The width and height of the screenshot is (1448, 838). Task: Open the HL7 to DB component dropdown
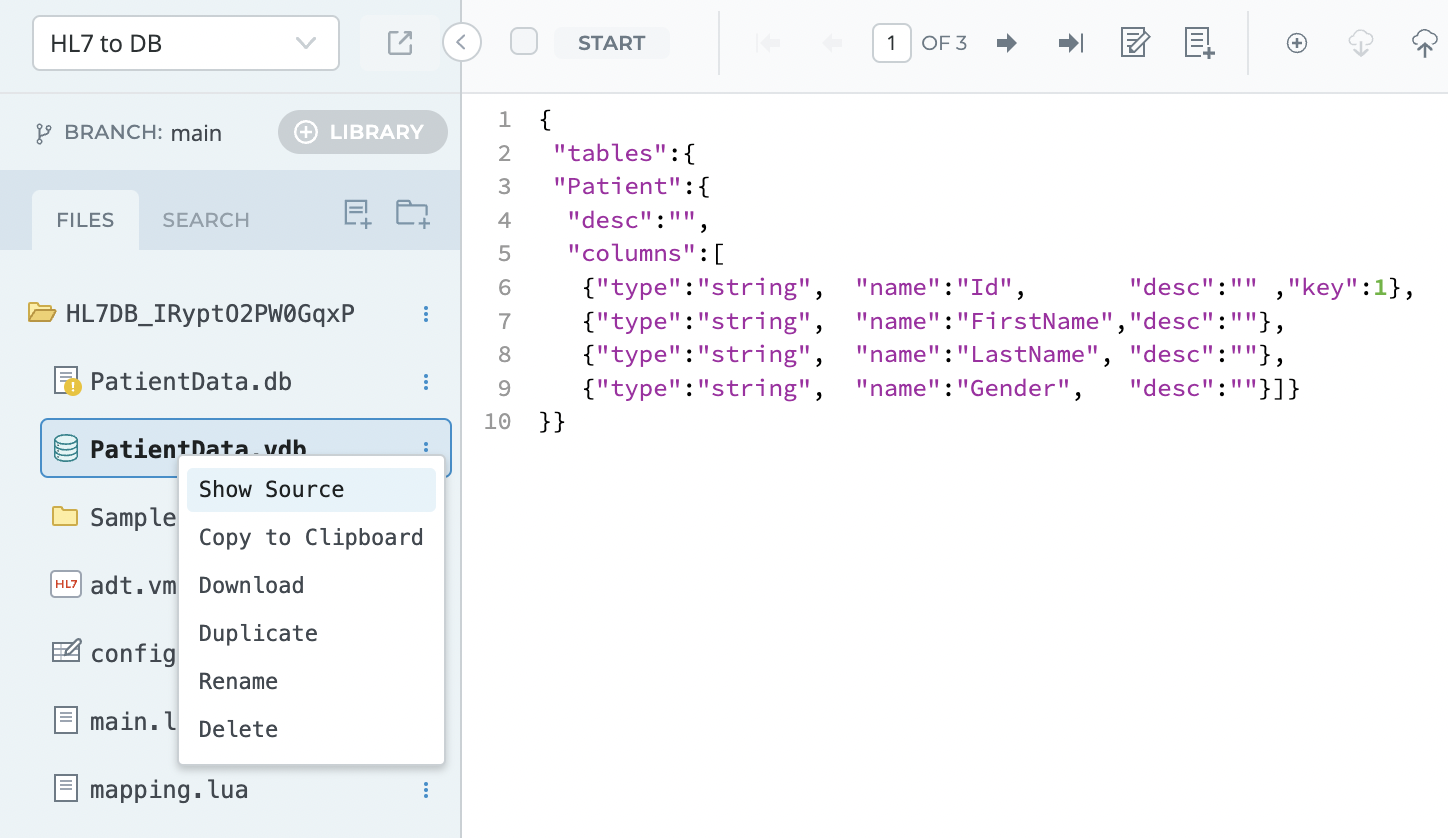pyautogui.click(x=186, y=43)
